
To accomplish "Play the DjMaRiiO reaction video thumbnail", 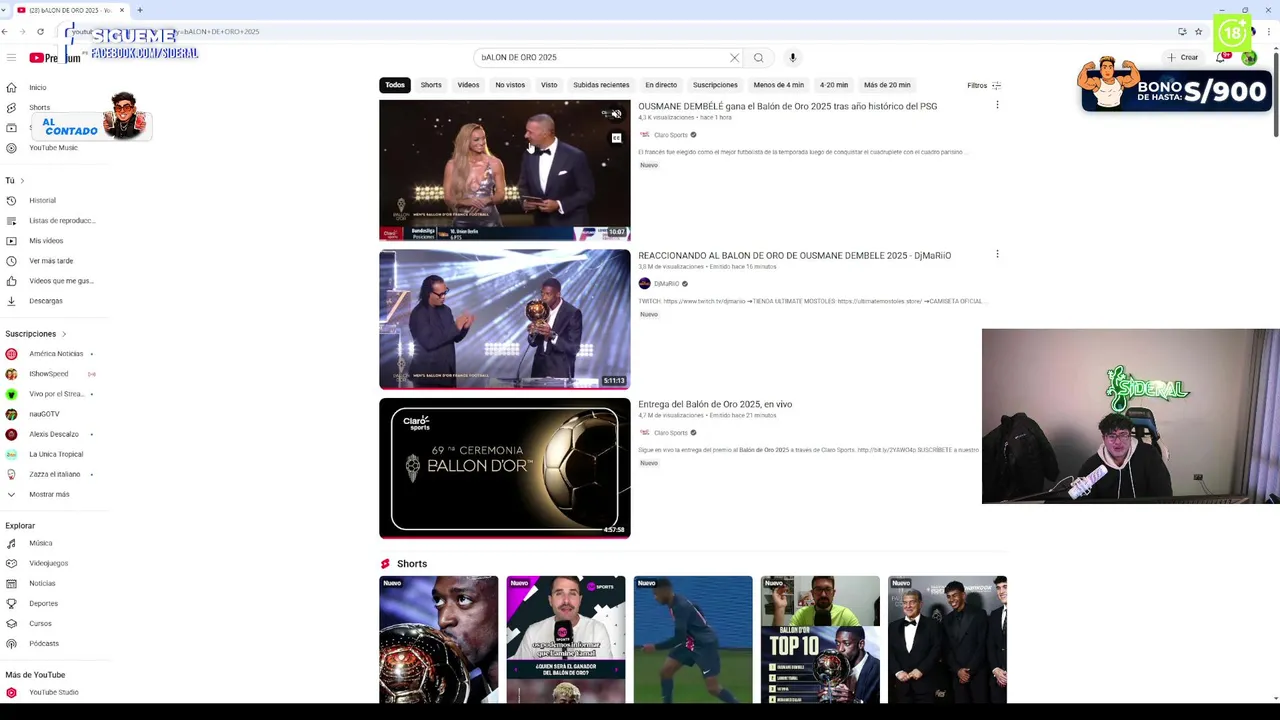I will [x=505, y=319].
